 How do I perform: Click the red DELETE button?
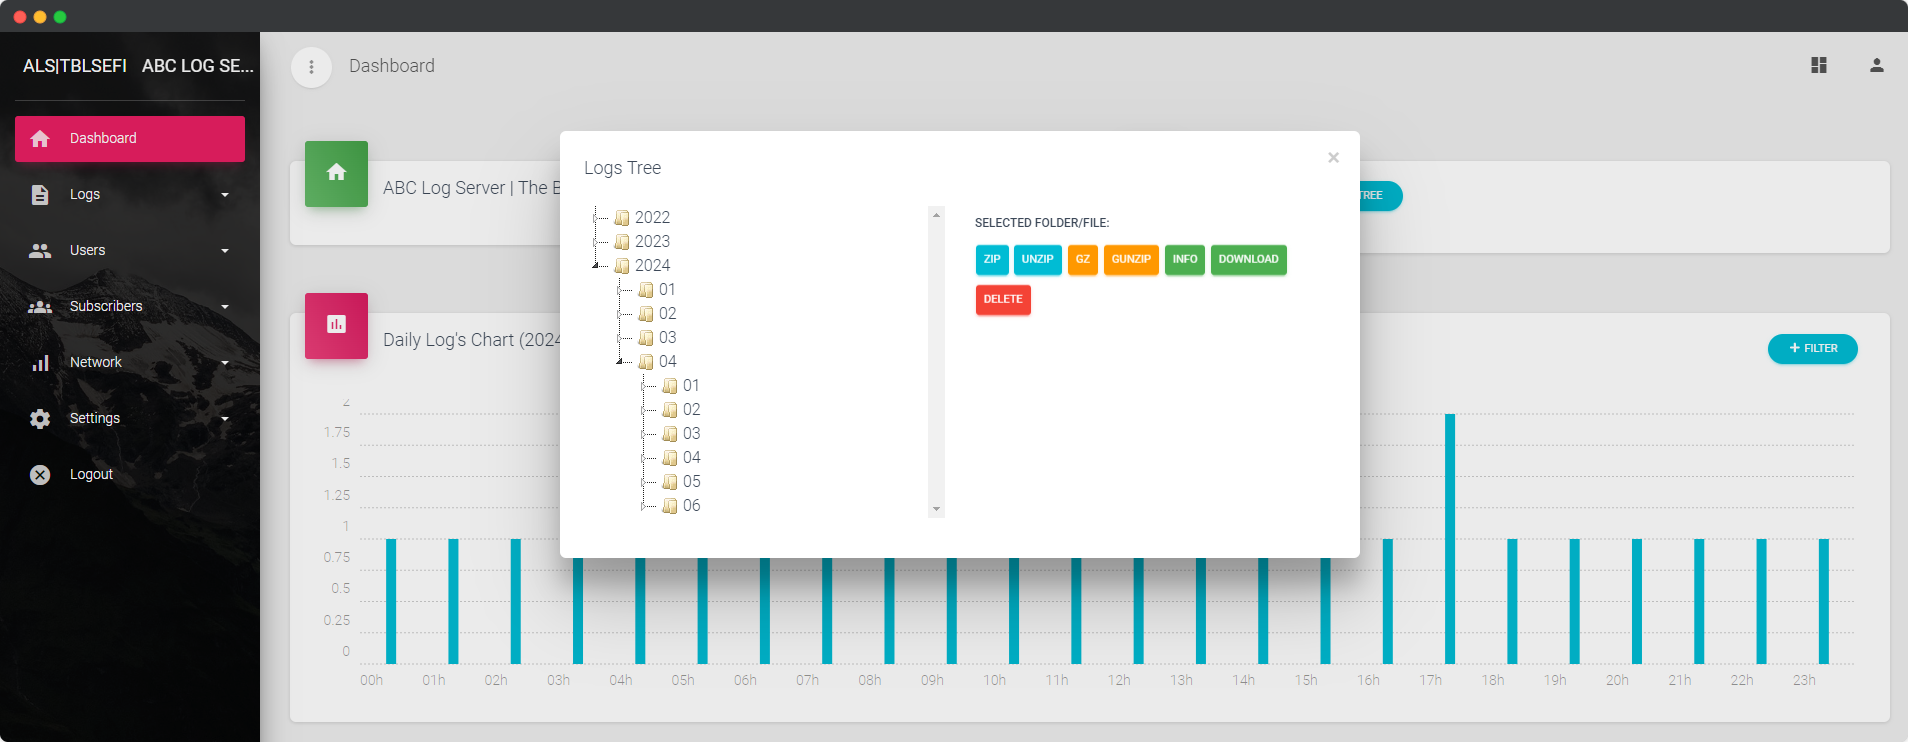point(1003,300)
